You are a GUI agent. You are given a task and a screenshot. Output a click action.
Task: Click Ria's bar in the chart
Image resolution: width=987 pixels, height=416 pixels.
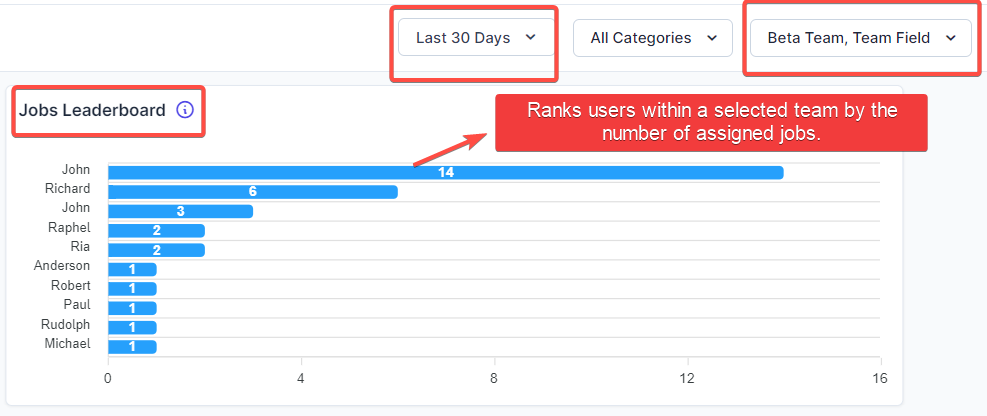pyautogui.click(x=156, y=250)
